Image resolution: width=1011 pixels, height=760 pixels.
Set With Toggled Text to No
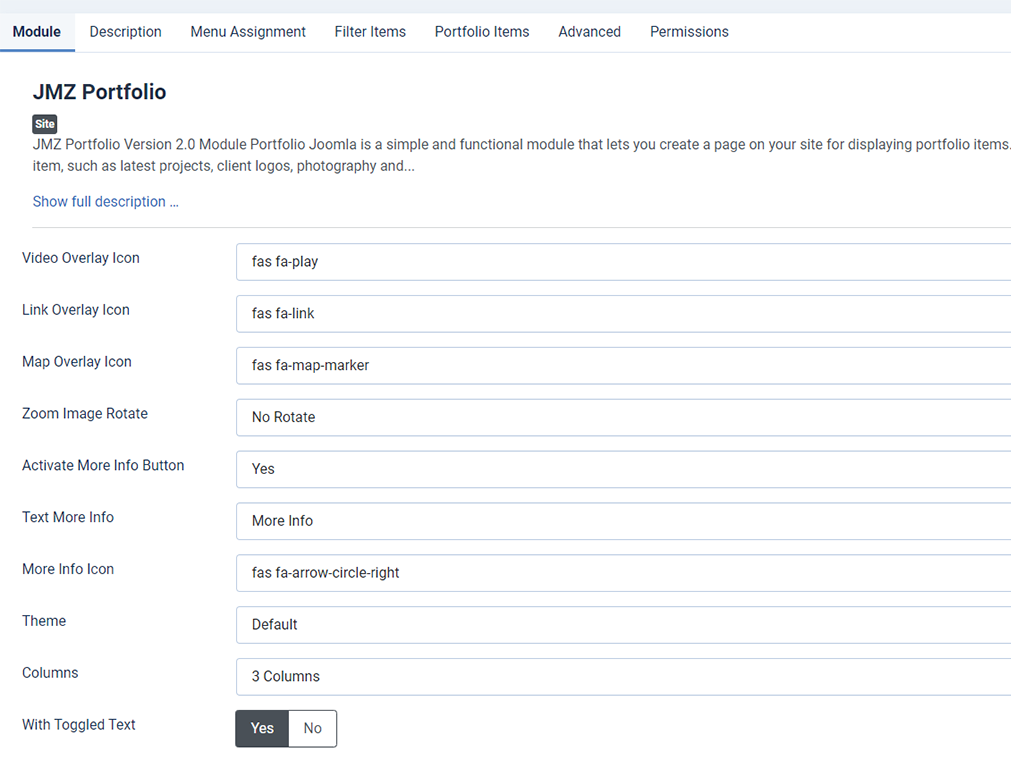(x=313, y=728)
